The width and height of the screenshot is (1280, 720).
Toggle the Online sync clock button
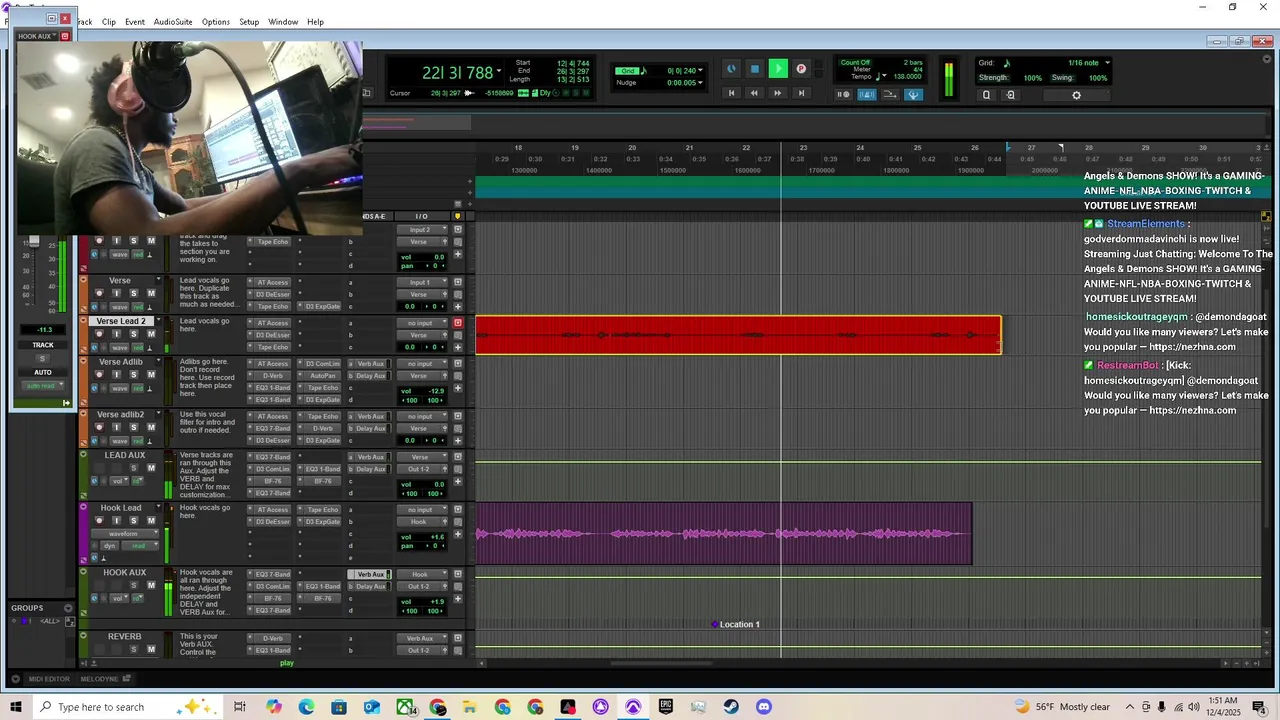coord(731,69)
